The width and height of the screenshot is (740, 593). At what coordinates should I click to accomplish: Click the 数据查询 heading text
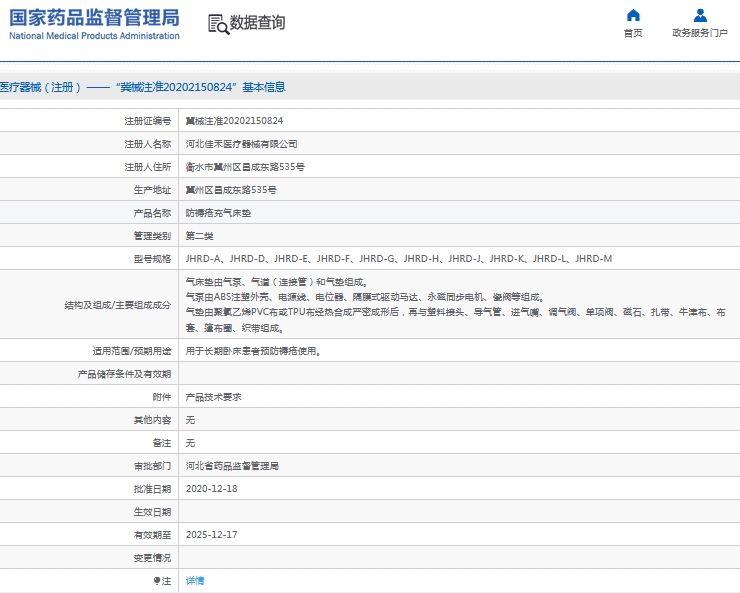pyautogui.click(x=257, y=22)
